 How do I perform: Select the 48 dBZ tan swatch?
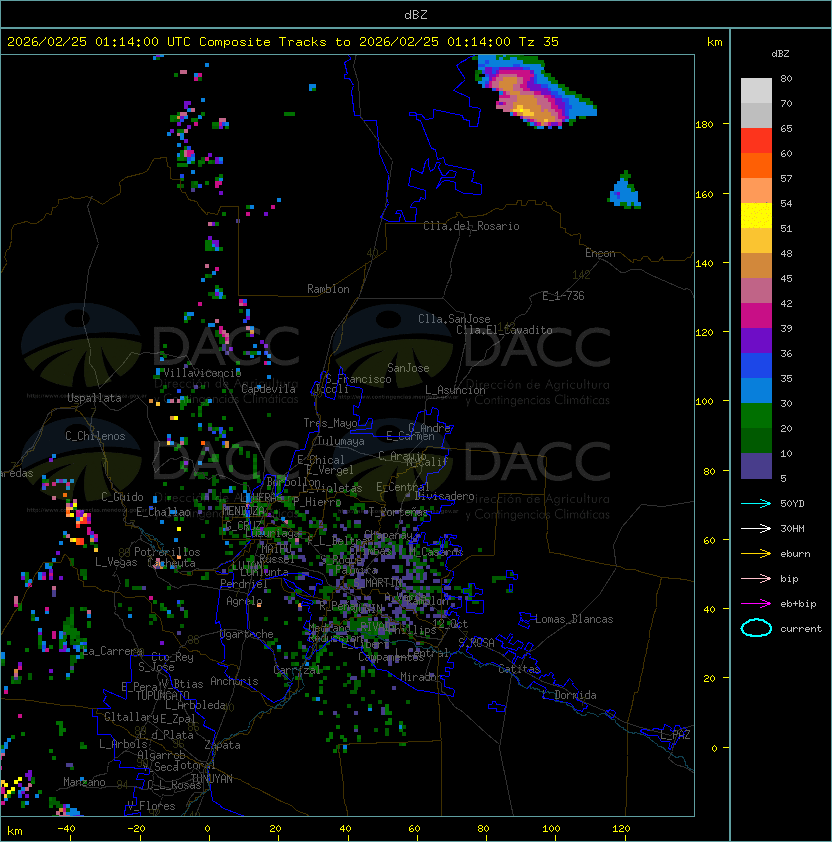click(x=756, y=266)
